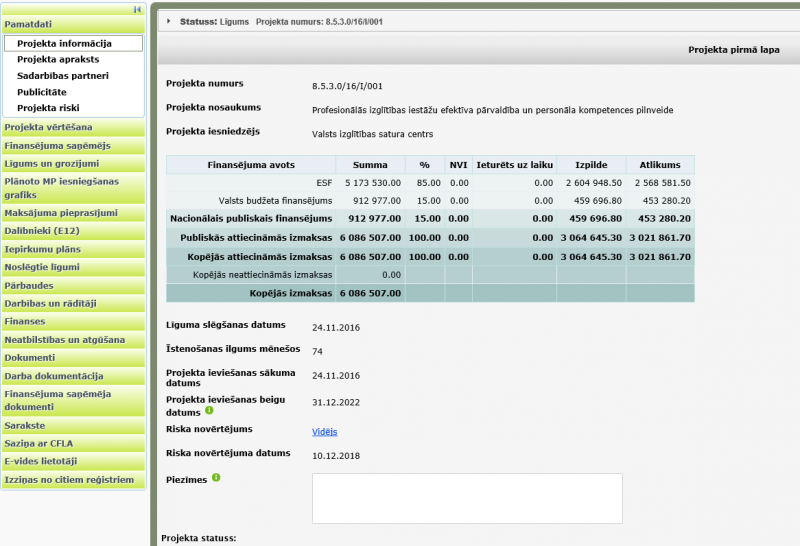
Task: Click the Vidējs risk assessment link
Action: [x=325, y=431]
